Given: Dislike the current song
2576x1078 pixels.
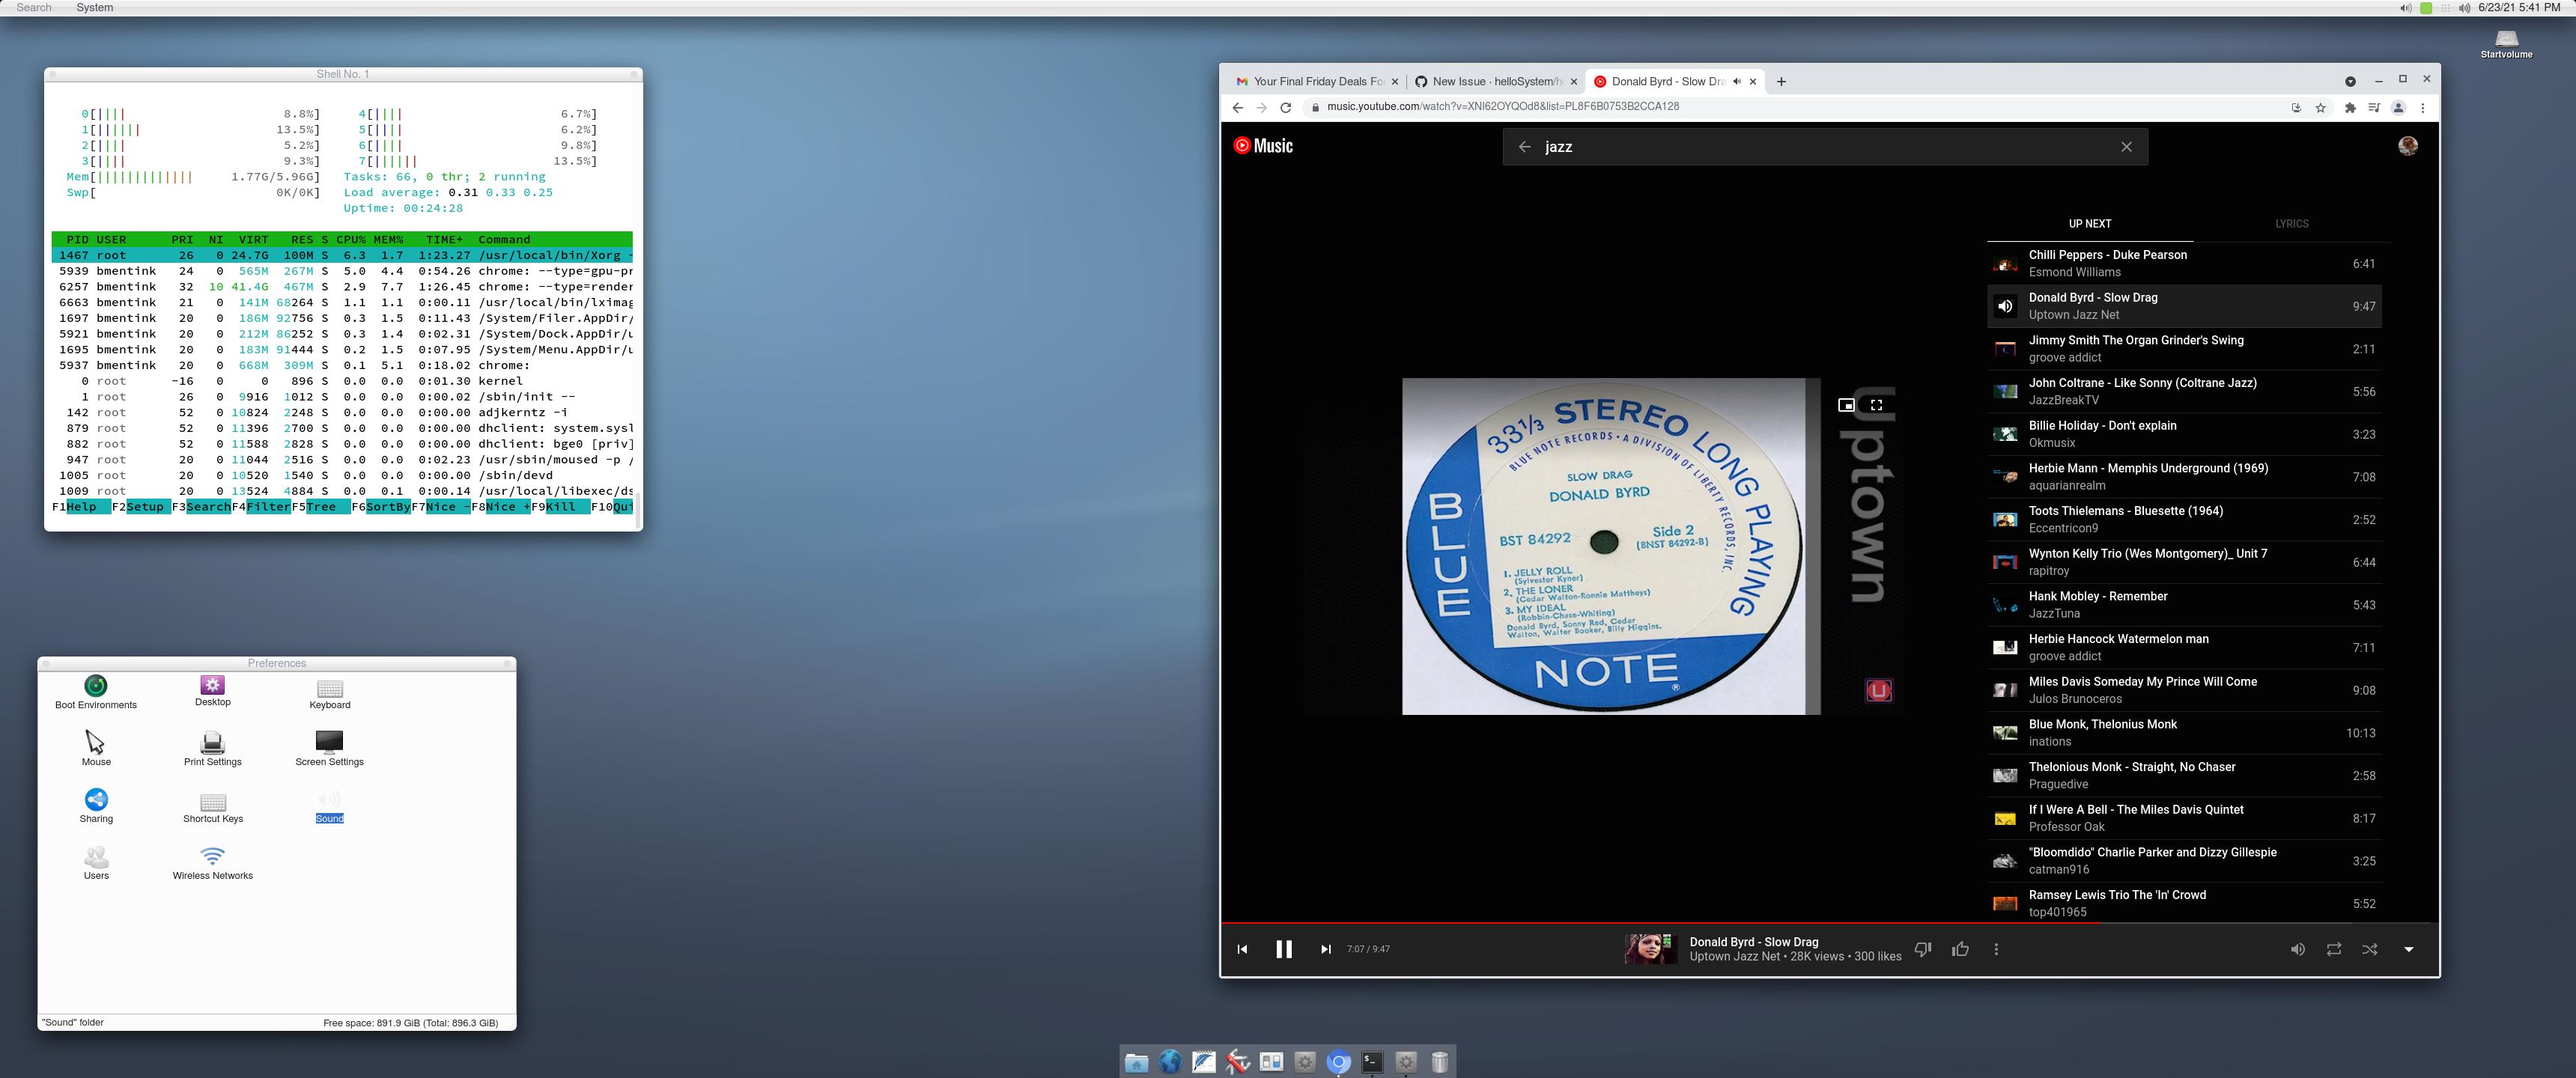Looking at the screenshot, I should (x=1922, y=949).
